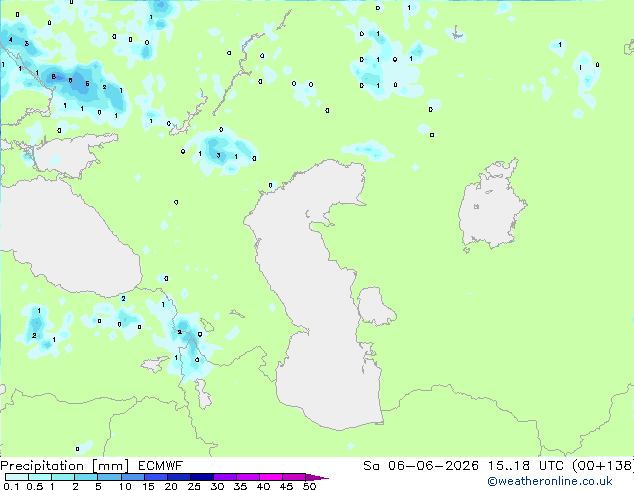This screenshot has width=634, height=490.
Task: Click the Kara-Bogaz-Gol bay east of the Caspian
Action: coord(374,306)
